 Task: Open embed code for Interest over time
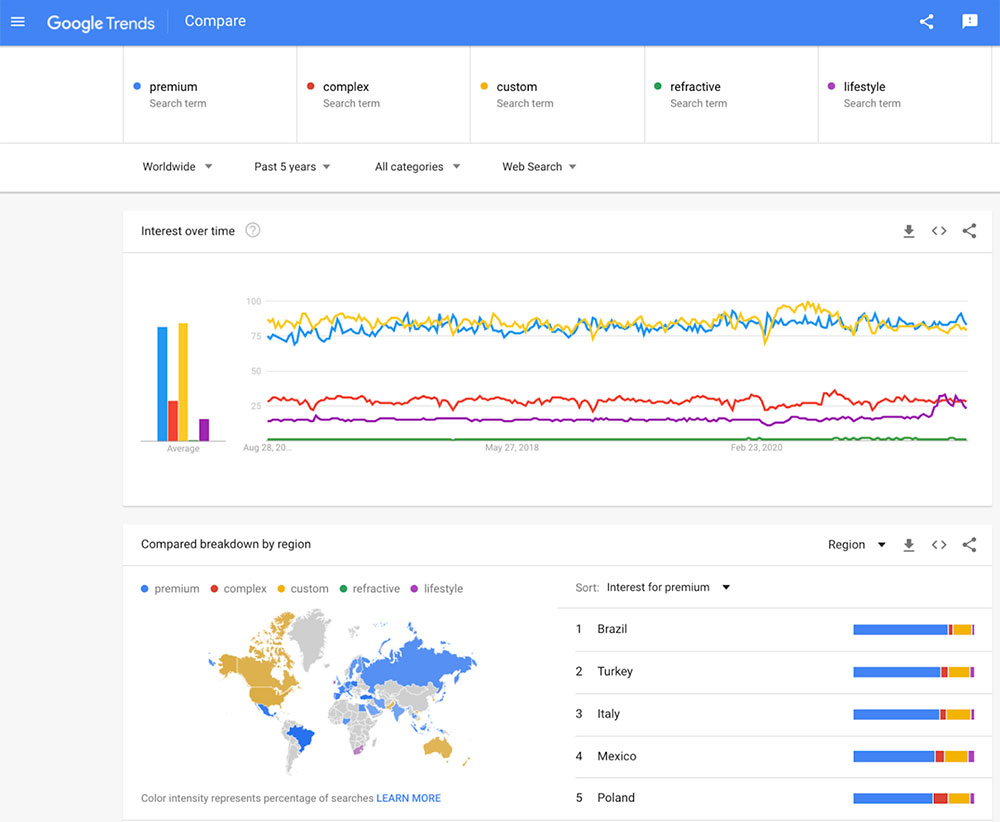click(x=939, y=231)
